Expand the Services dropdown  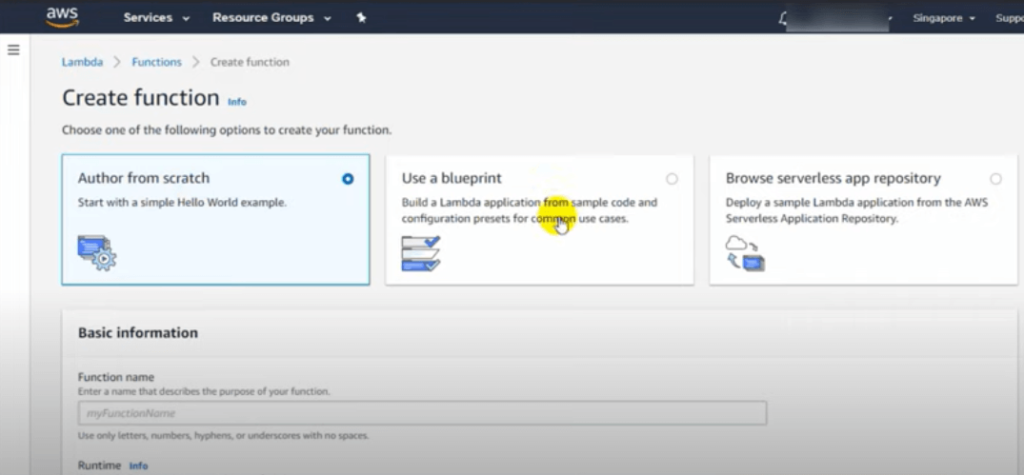coord(156,18)
